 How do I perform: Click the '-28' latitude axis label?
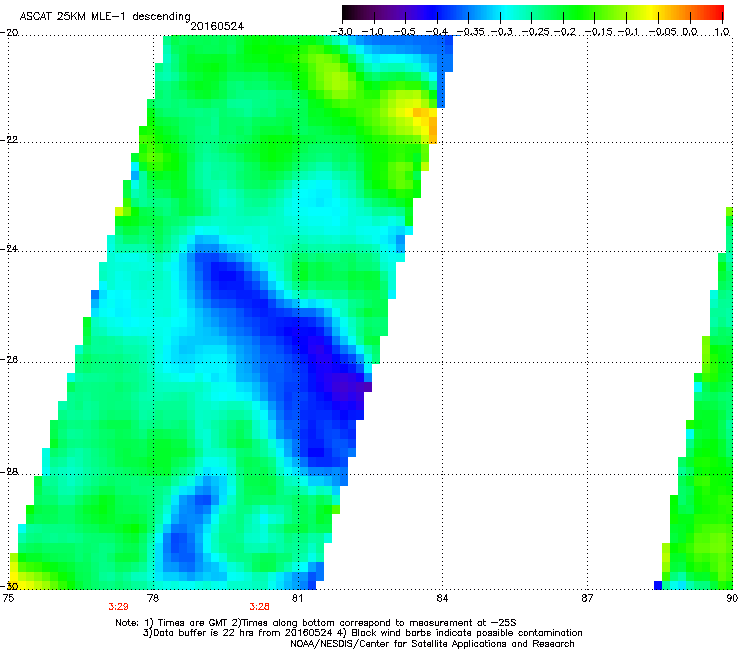pyautogui.click(x=9, y=472)
